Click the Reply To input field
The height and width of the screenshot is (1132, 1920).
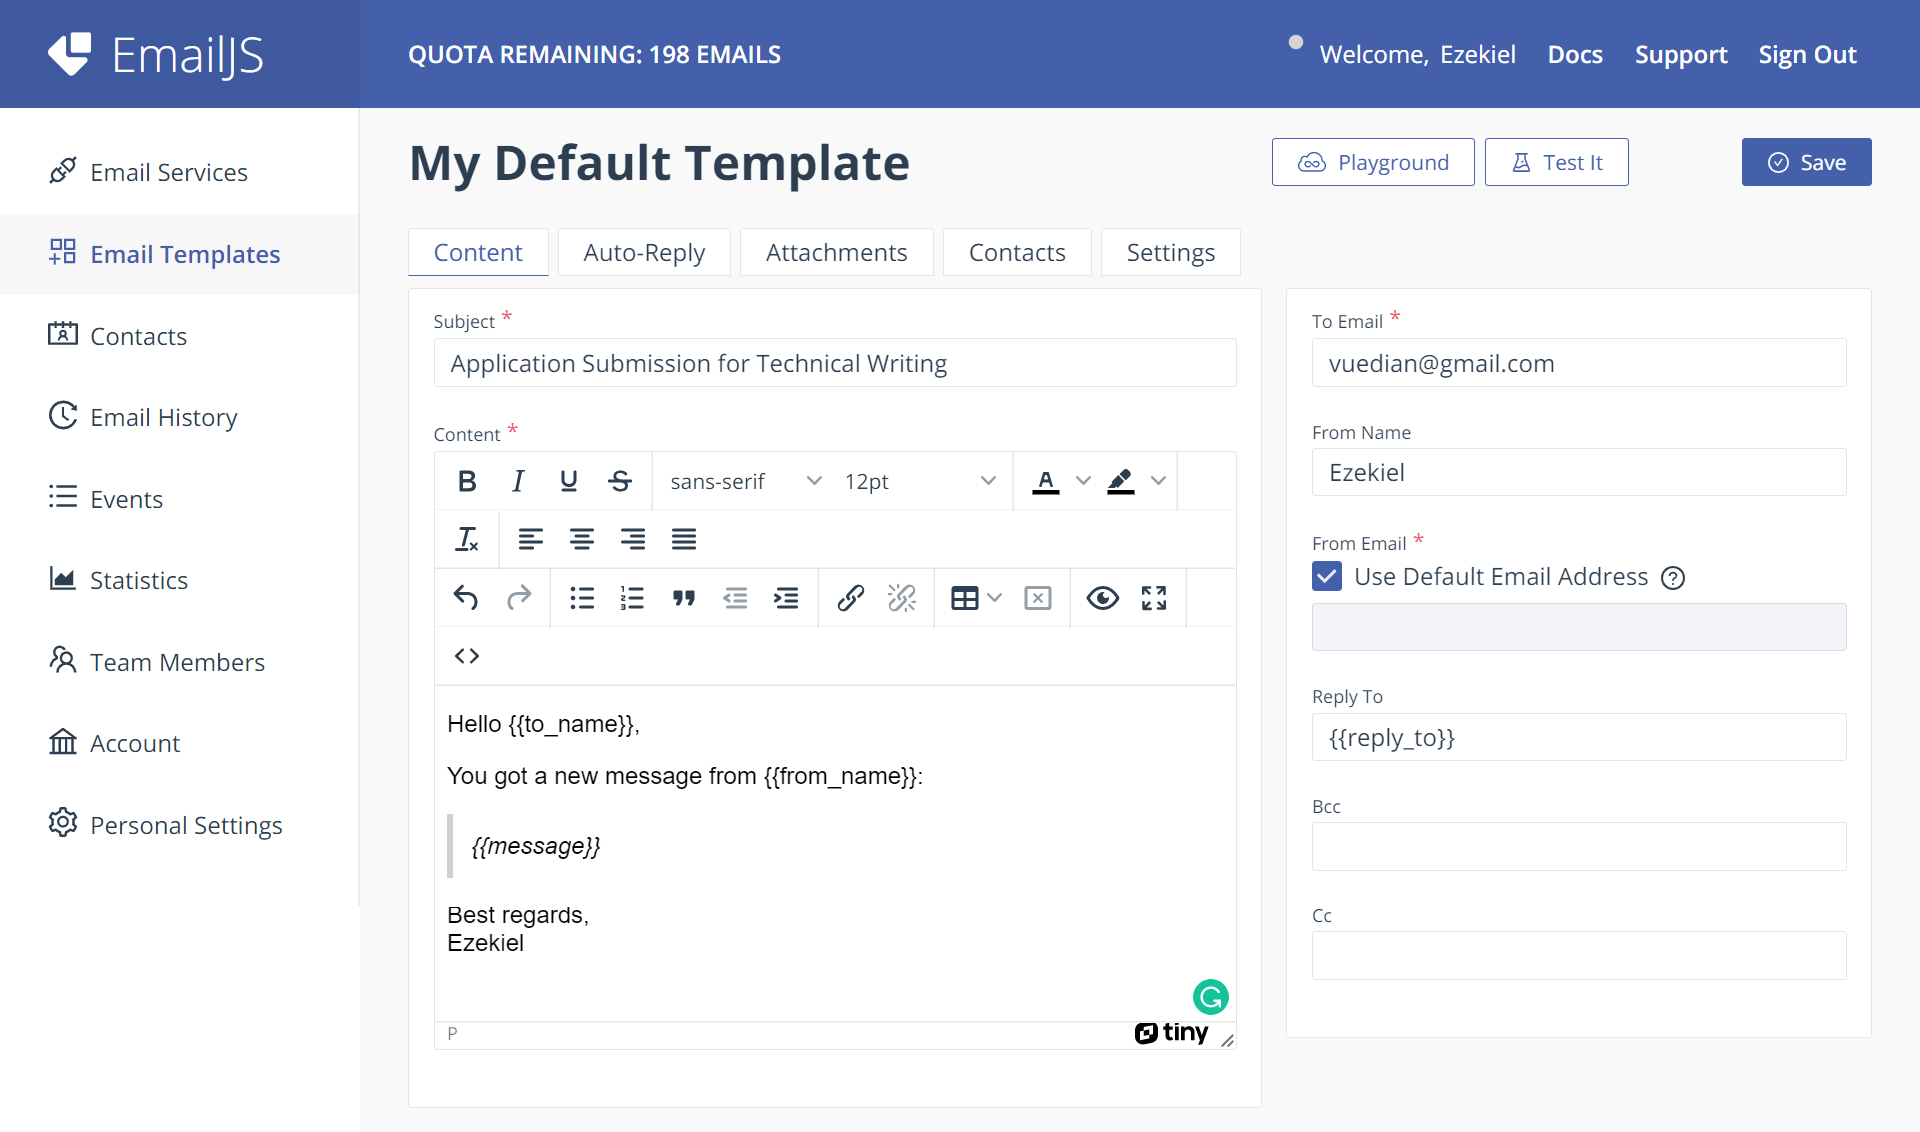click(1579, 737)
